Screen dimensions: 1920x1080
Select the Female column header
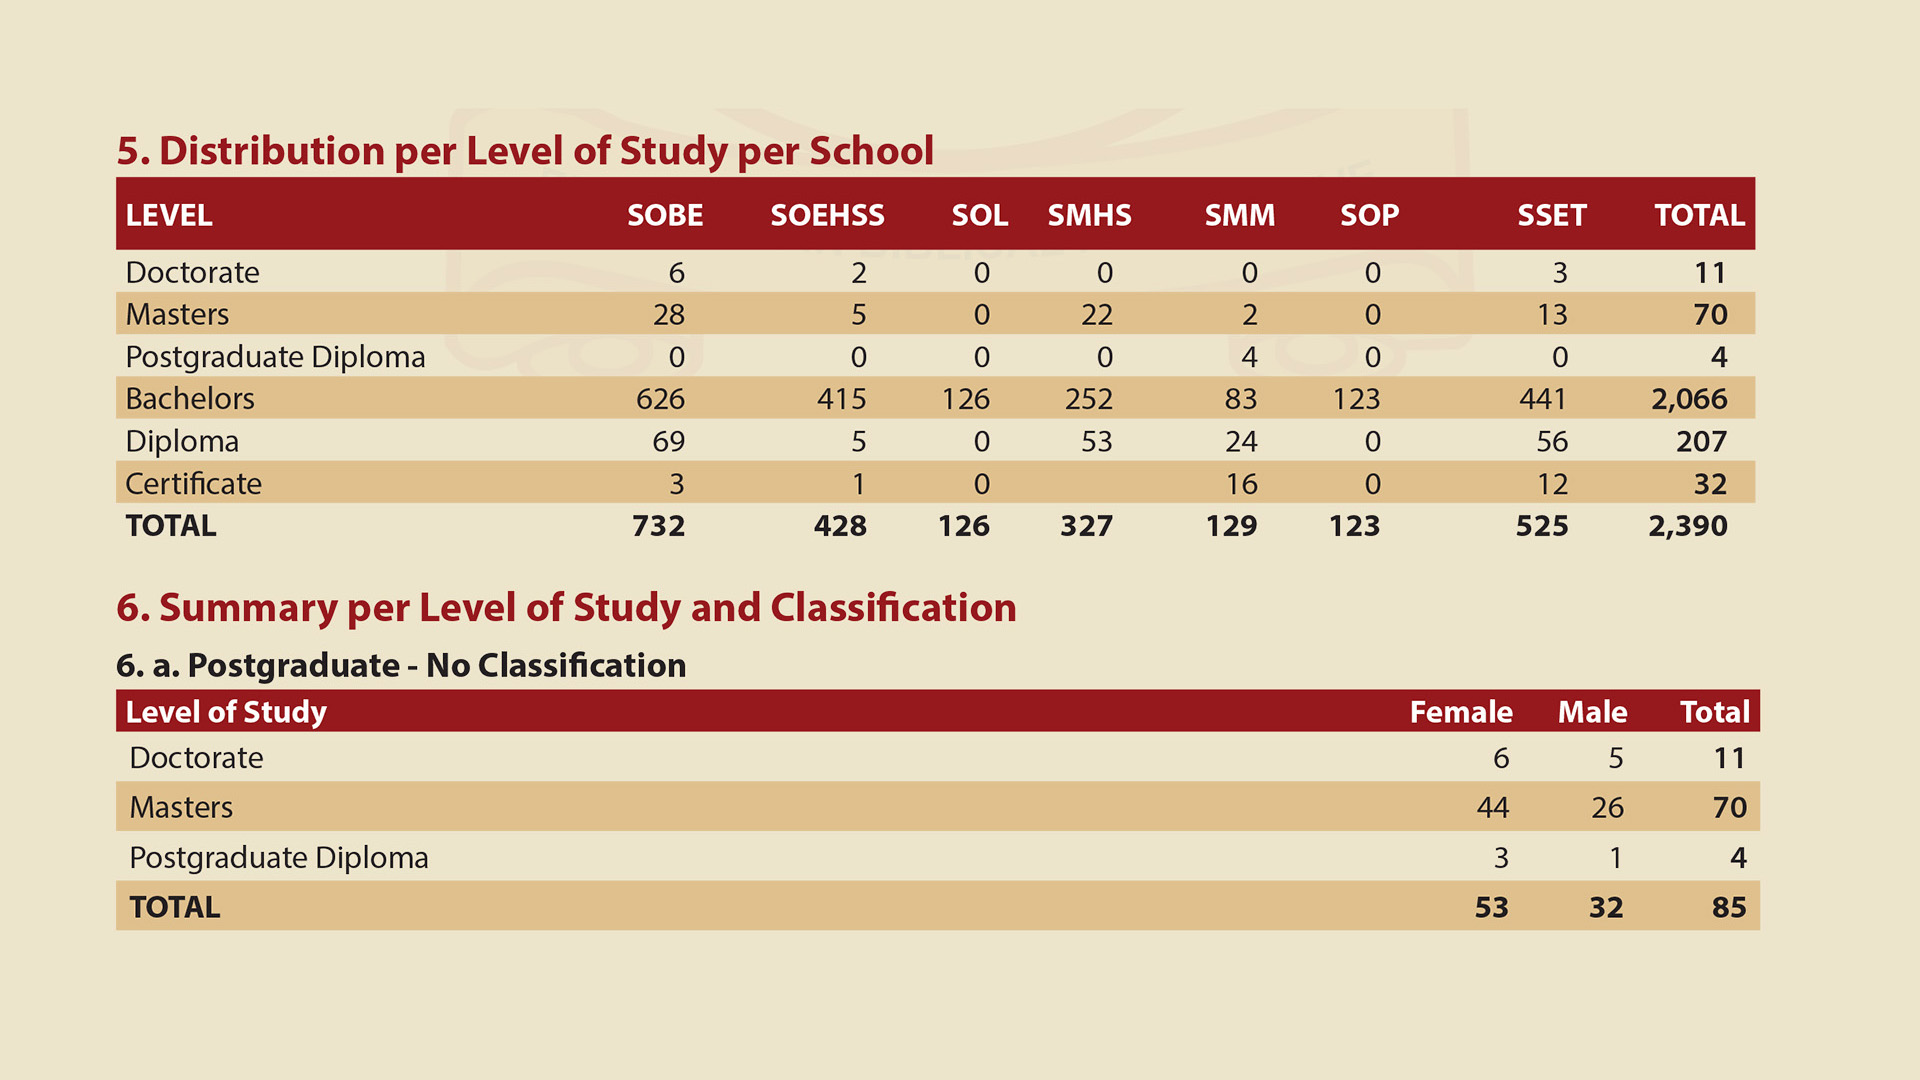[x=1461, y=712]
